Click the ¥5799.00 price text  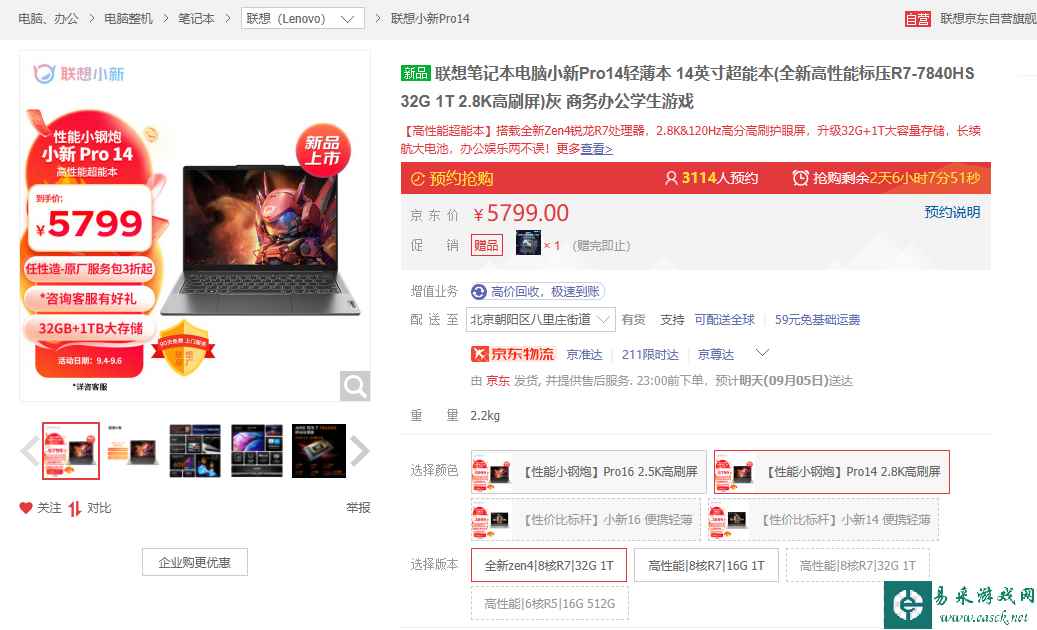coord(521,214)
